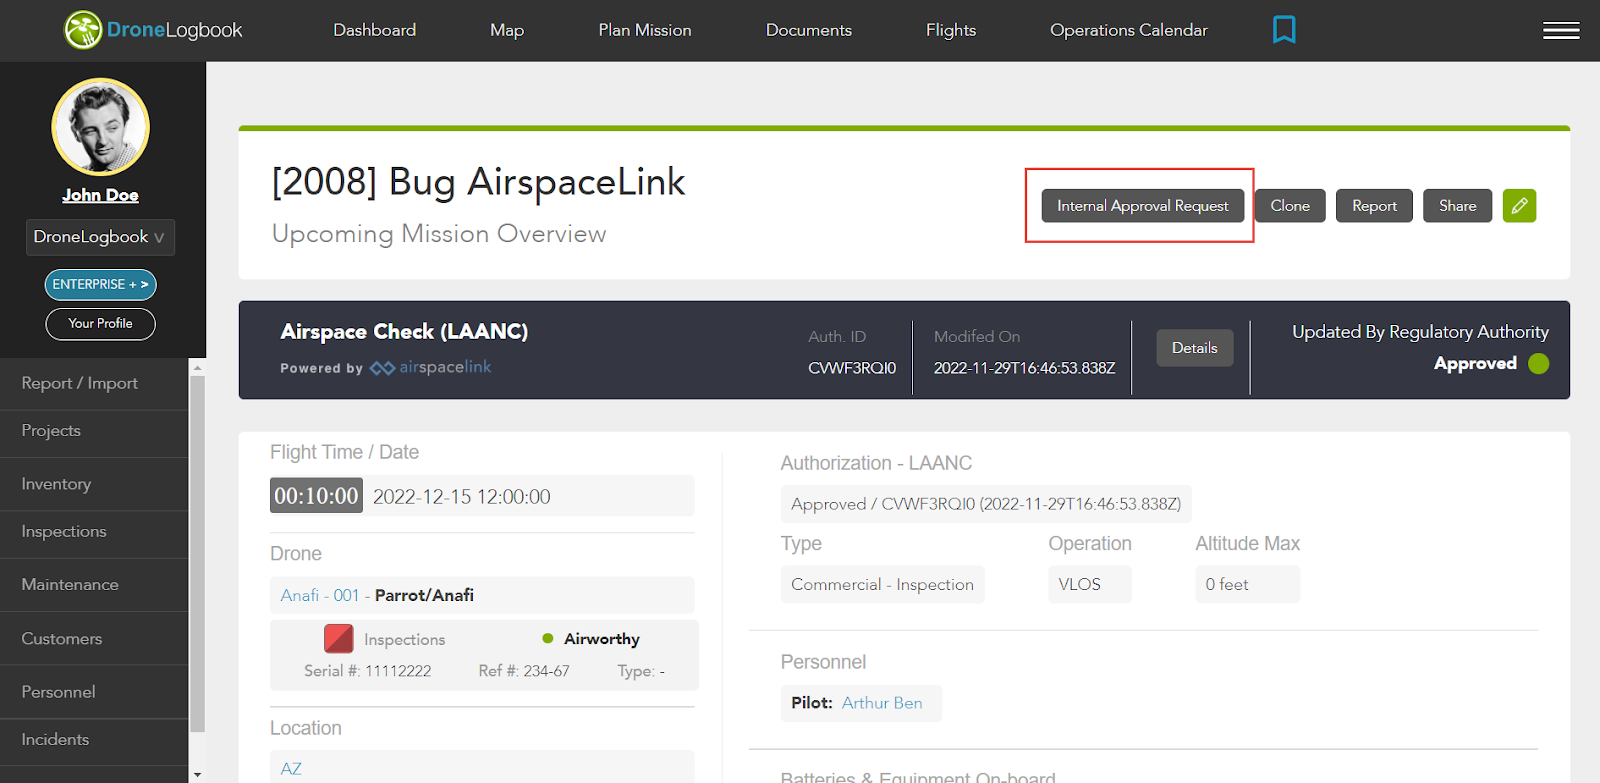This screenshot has width=1600, height=783.
Task: Click the date 2022-12-15 12:00:00
Action: (462, 497)
